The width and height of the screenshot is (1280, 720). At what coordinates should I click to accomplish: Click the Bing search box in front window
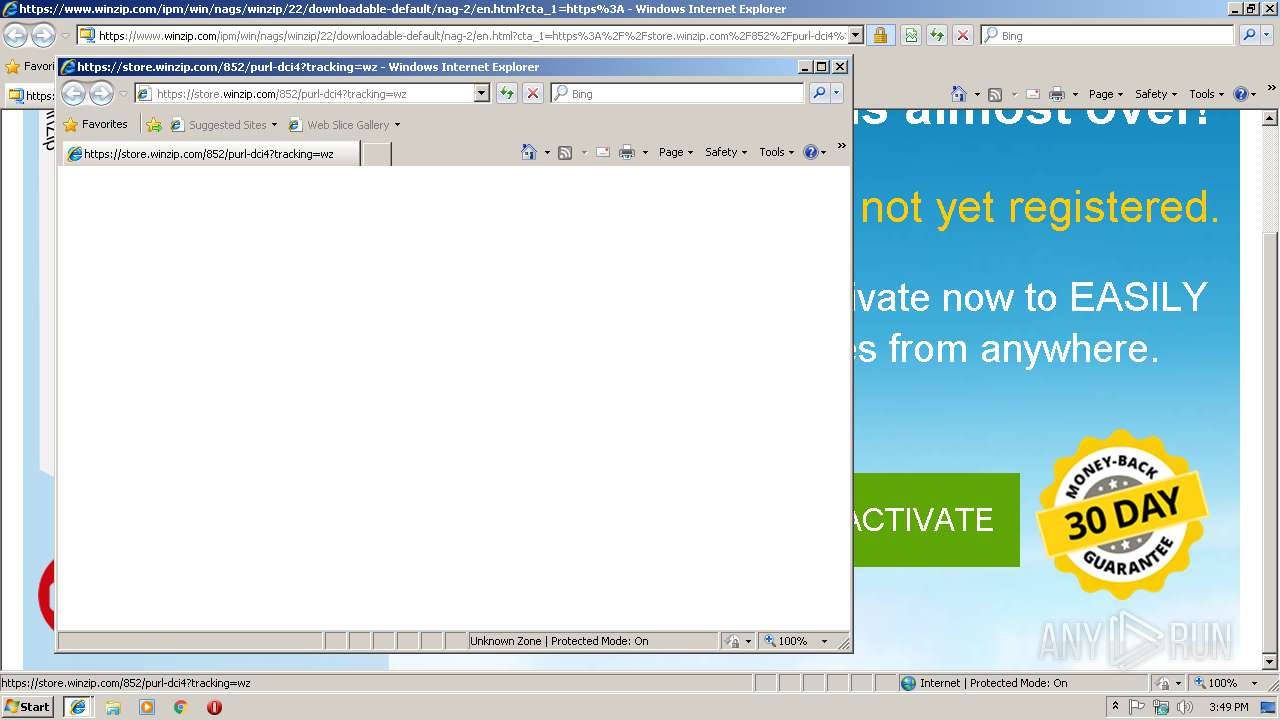tap(677, 93)
